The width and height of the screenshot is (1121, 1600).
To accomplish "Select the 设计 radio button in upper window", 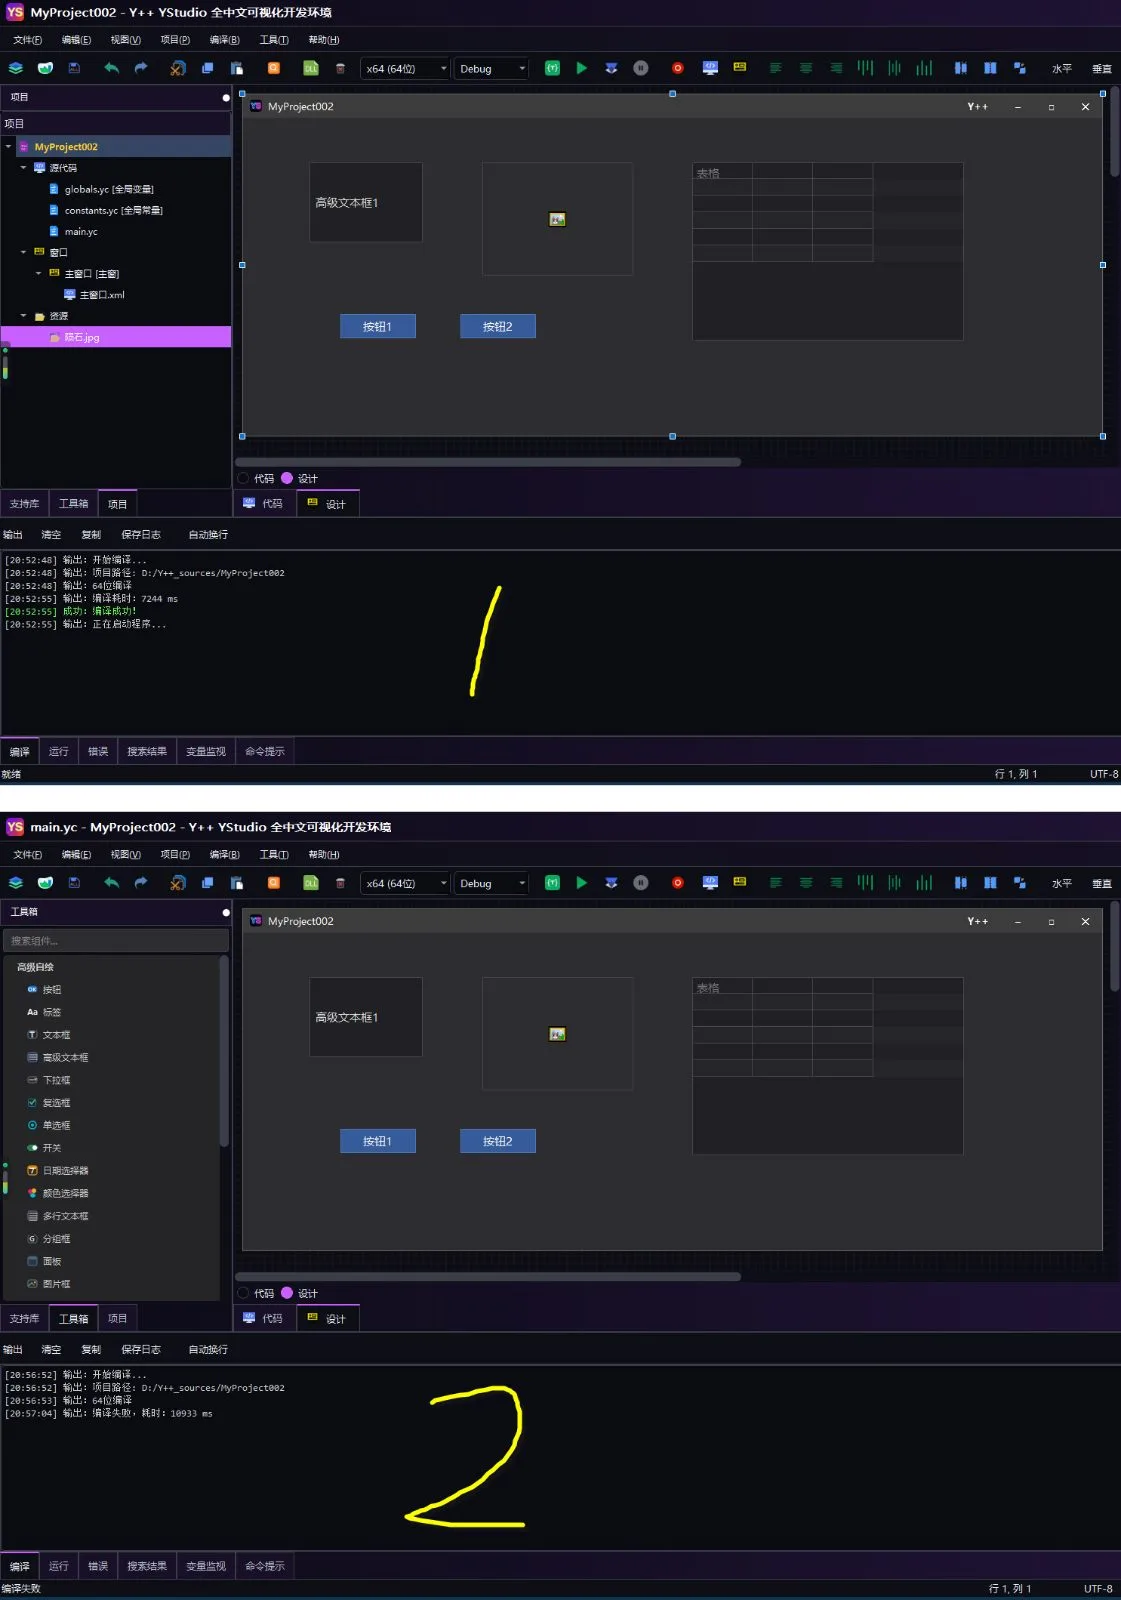I will [x=287, y=478].
